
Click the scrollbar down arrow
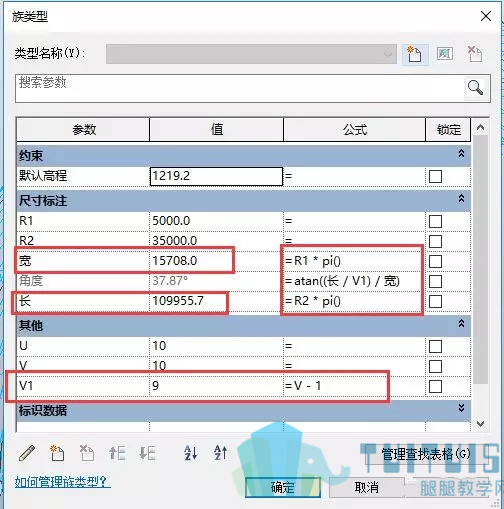coord(480,424)
